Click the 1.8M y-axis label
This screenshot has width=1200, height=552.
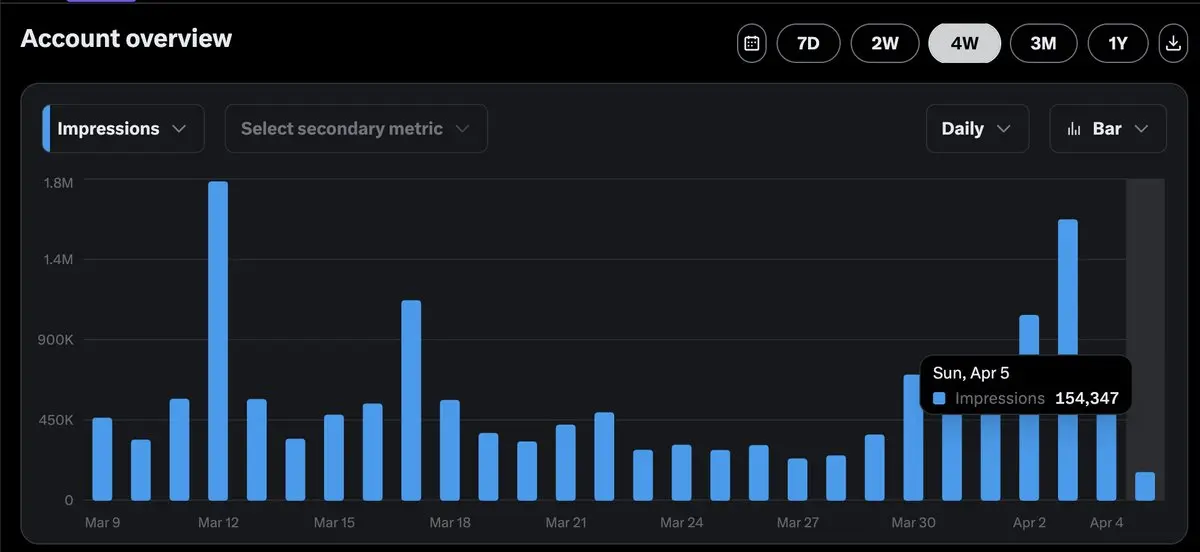[59, 183]
